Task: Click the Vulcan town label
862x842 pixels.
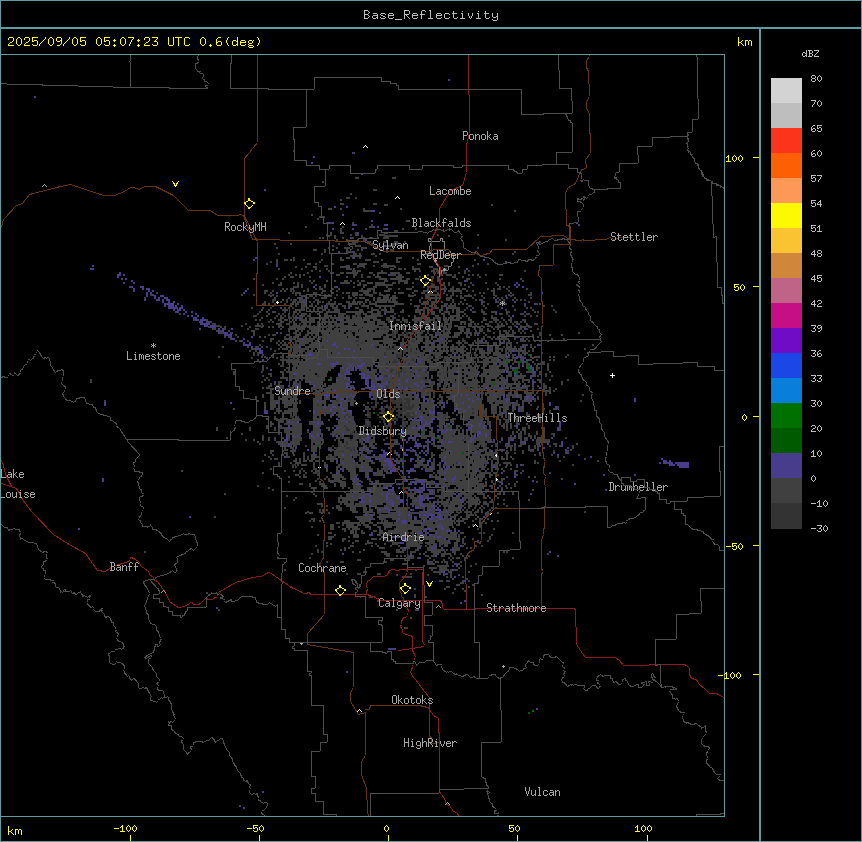Action: click(x=542, y=792)
